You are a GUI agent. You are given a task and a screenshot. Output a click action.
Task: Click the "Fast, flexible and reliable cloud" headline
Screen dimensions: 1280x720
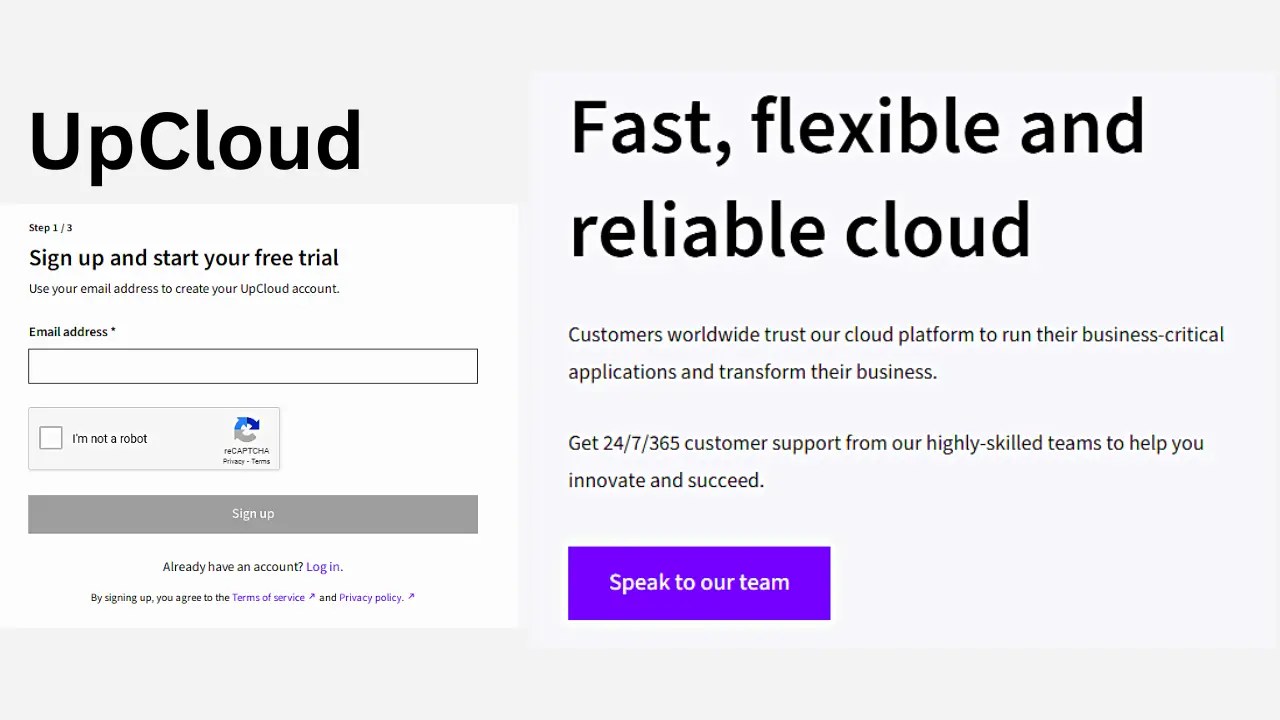[856, 180]
